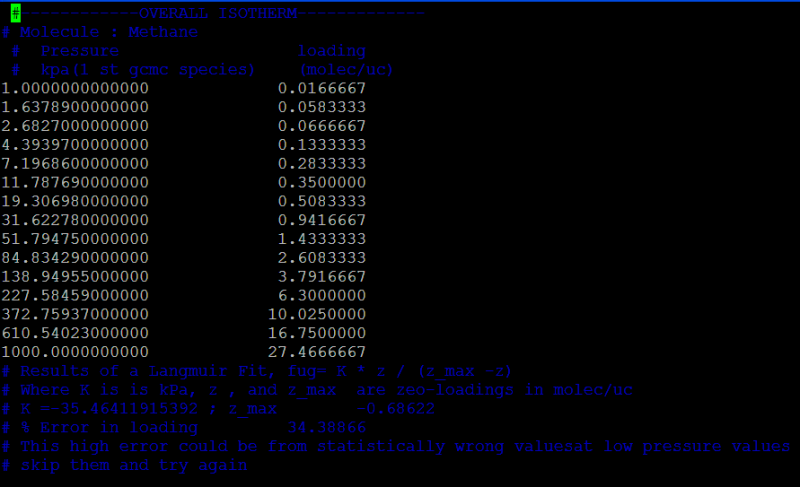This screenshot has width=800, height=487.
Task: Click the 'Results of a Langmuir Fit' line
Action: (257, 371)
